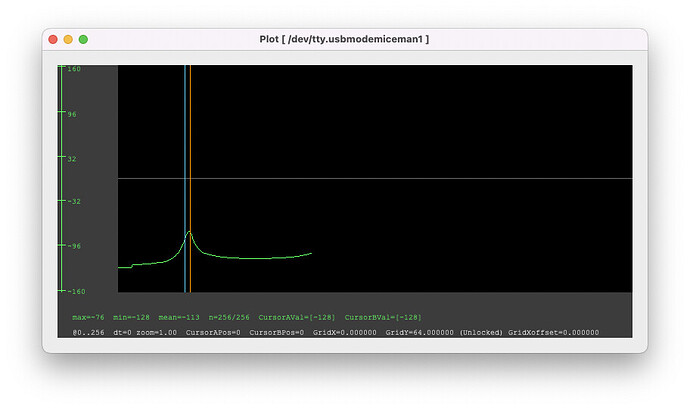Click the 160 y-axis label
This screenshot has width=690, height=408.
tap(74, 69)
